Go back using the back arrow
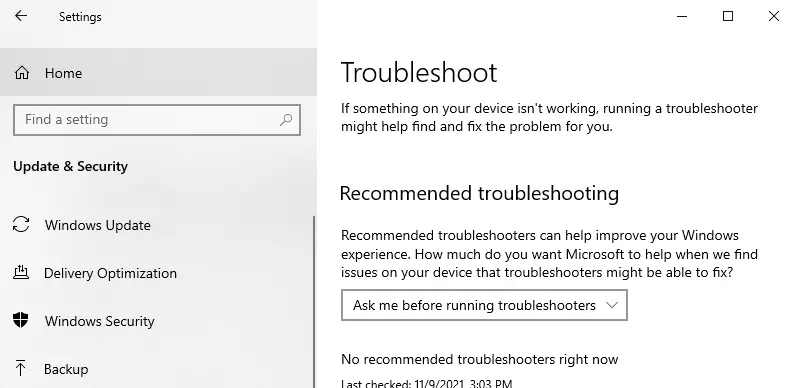 tap(21, 16)
